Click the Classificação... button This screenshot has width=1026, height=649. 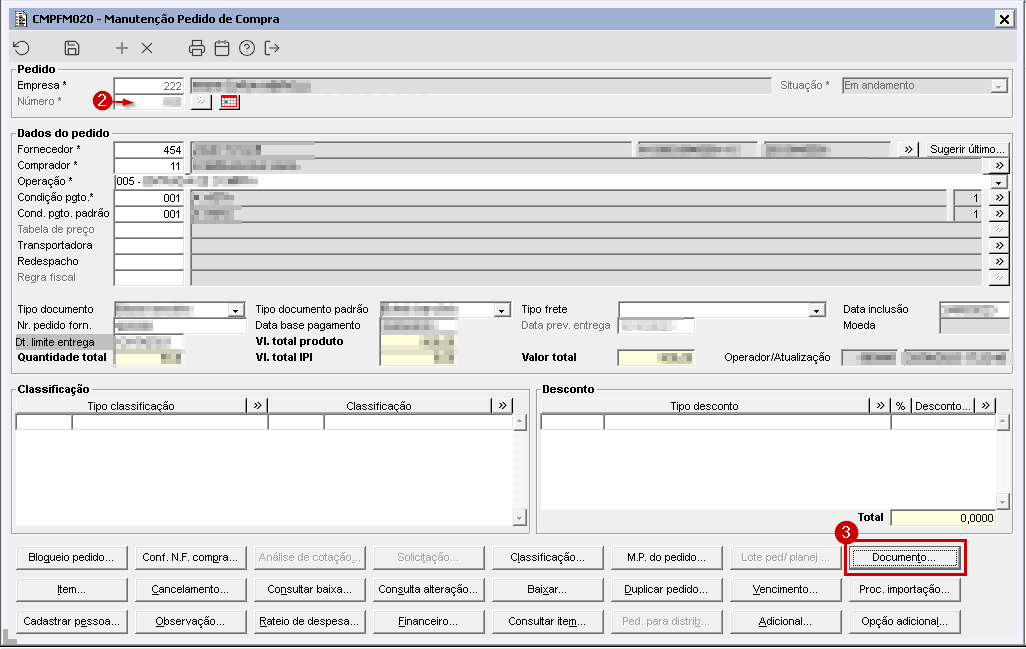click(x=547, y=557)
